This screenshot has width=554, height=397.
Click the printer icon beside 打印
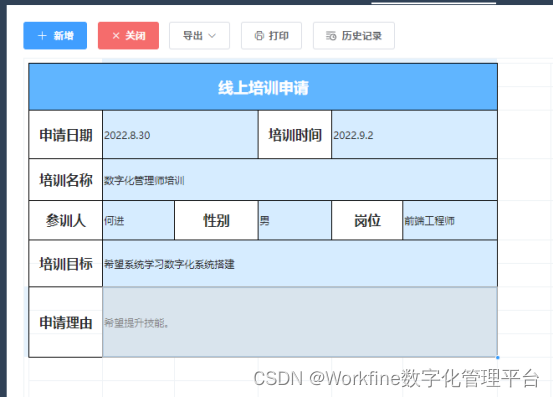click(x=259, y=36)
